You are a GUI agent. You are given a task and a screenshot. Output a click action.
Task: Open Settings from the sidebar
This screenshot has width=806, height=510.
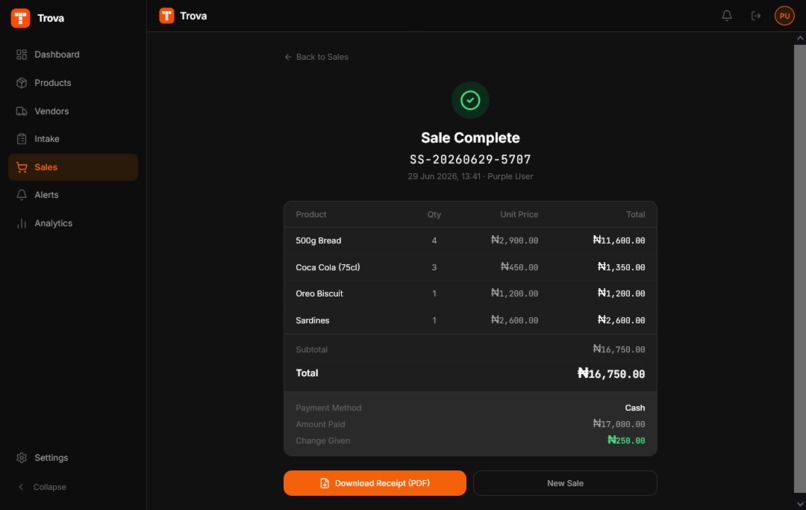tap(73, 458)
